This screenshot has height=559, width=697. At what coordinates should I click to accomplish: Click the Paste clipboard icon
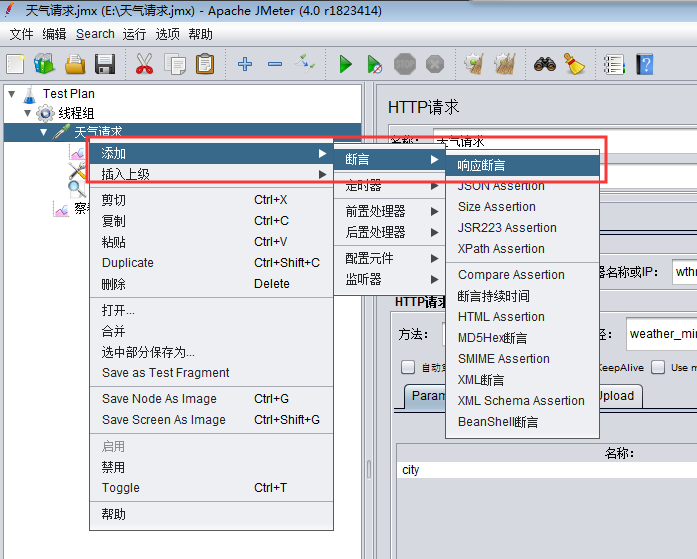pos(205,64)
